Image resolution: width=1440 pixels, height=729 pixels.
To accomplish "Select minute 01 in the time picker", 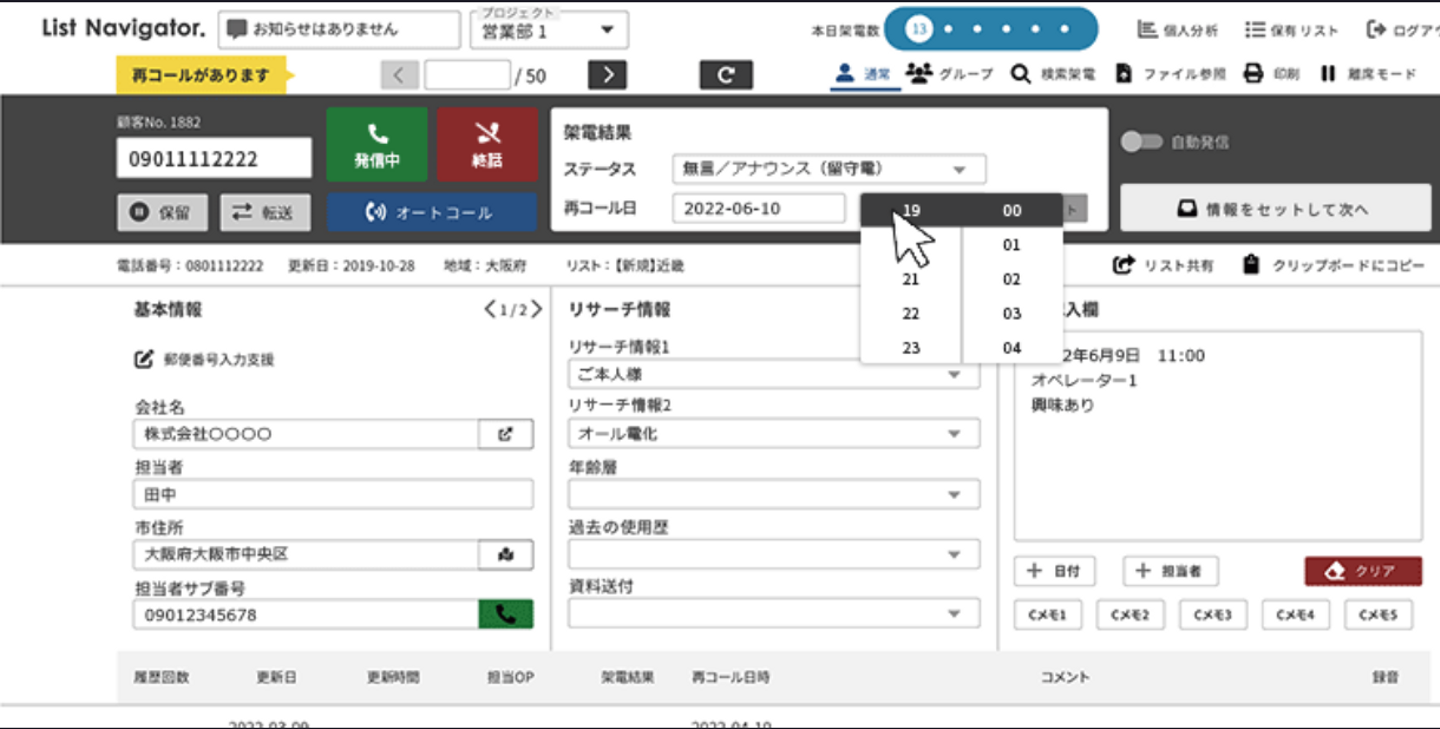I will (x=1012, y=245).
